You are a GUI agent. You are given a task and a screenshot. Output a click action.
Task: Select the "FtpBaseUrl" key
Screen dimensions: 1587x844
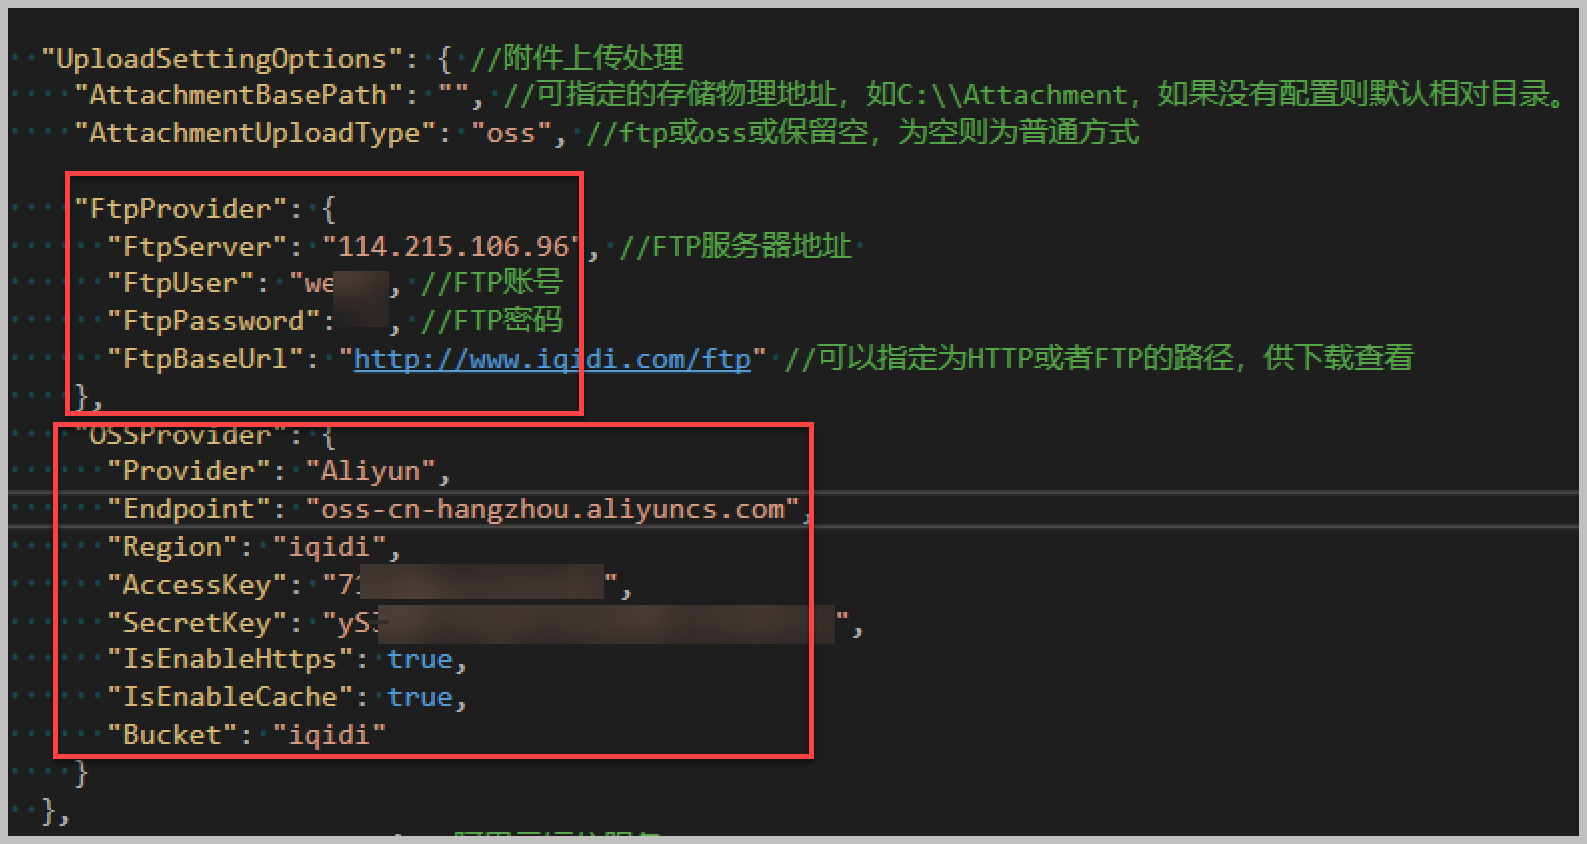(x=205, y=358)
